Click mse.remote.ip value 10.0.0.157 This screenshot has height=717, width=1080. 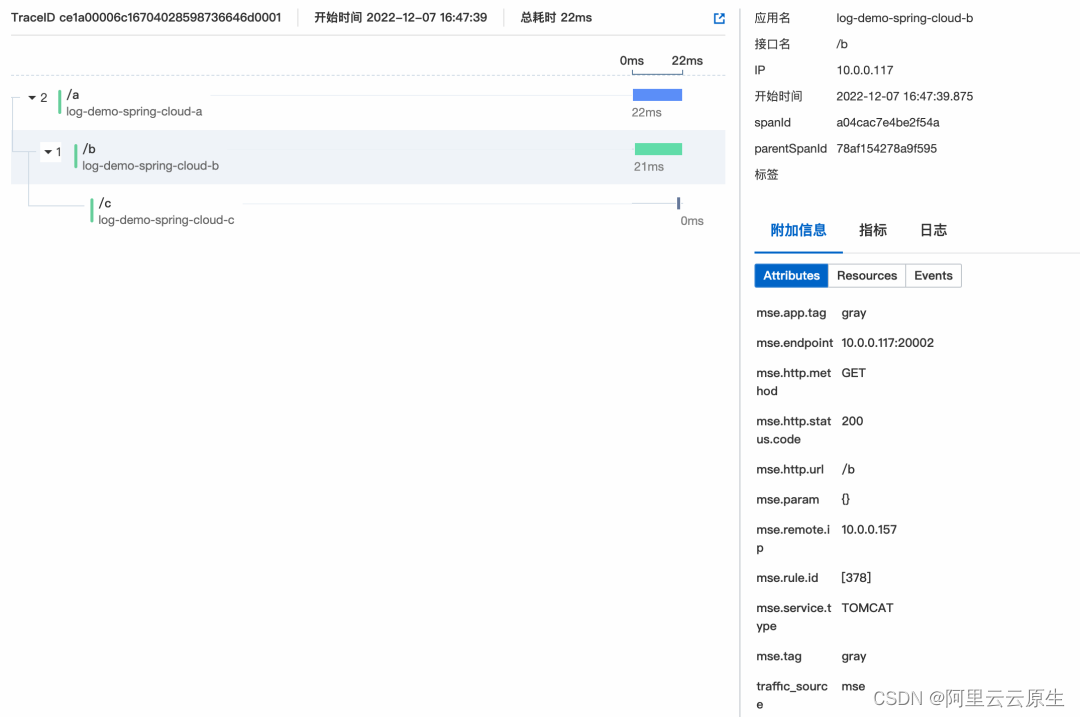[x=869, y=530]
